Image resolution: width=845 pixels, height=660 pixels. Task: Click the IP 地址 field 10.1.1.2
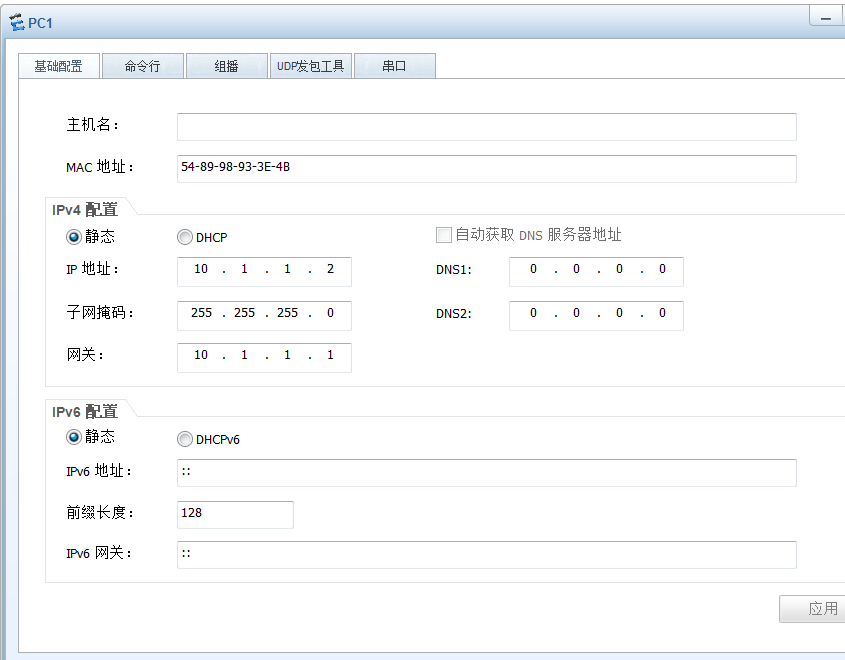pyautogui.click(x=264, y=272)
